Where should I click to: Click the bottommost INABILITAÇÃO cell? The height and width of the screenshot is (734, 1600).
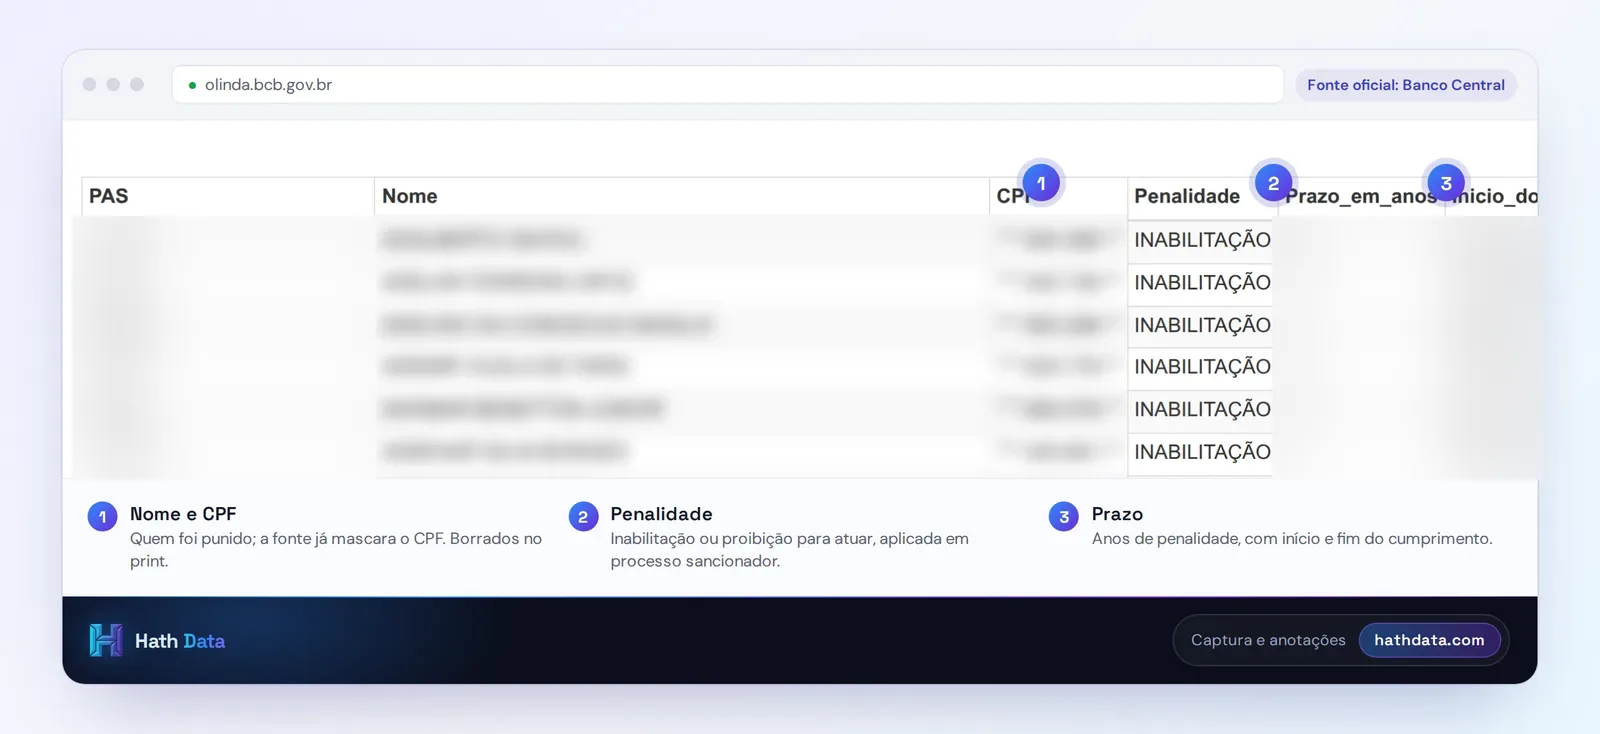coord(1201,452)
